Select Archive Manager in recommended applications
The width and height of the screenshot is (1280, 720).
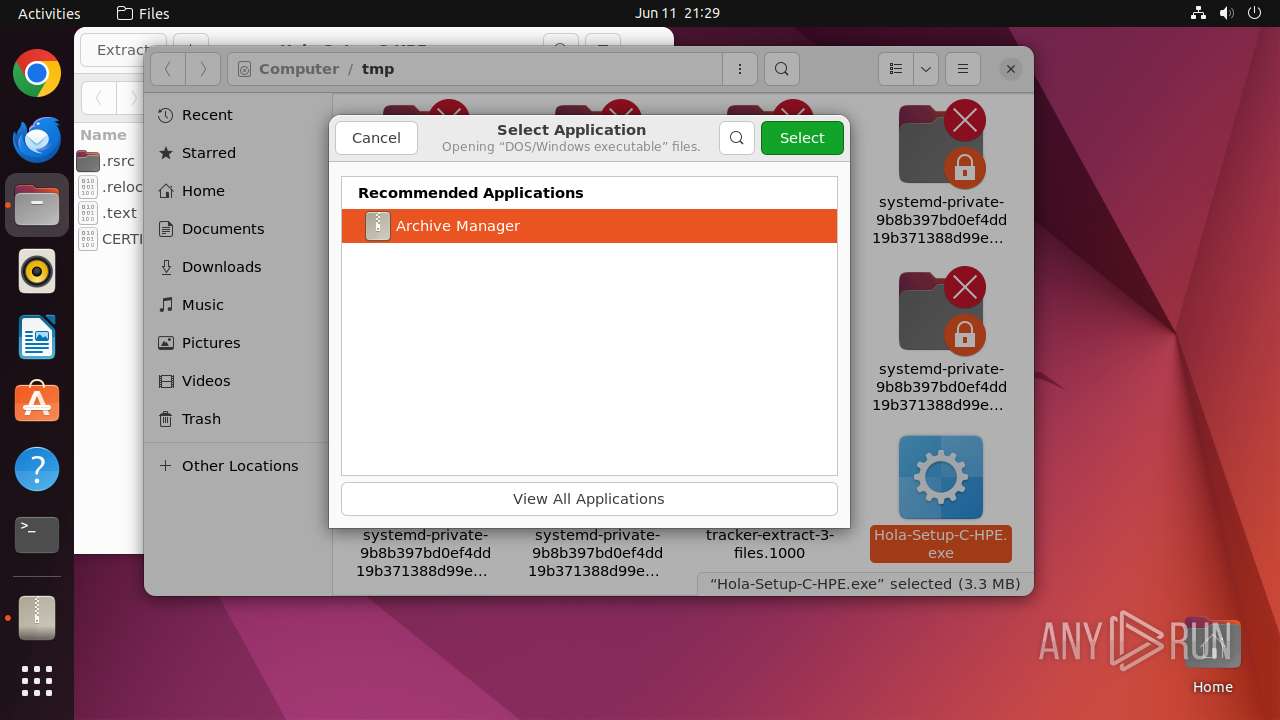[x=589, y=226]
